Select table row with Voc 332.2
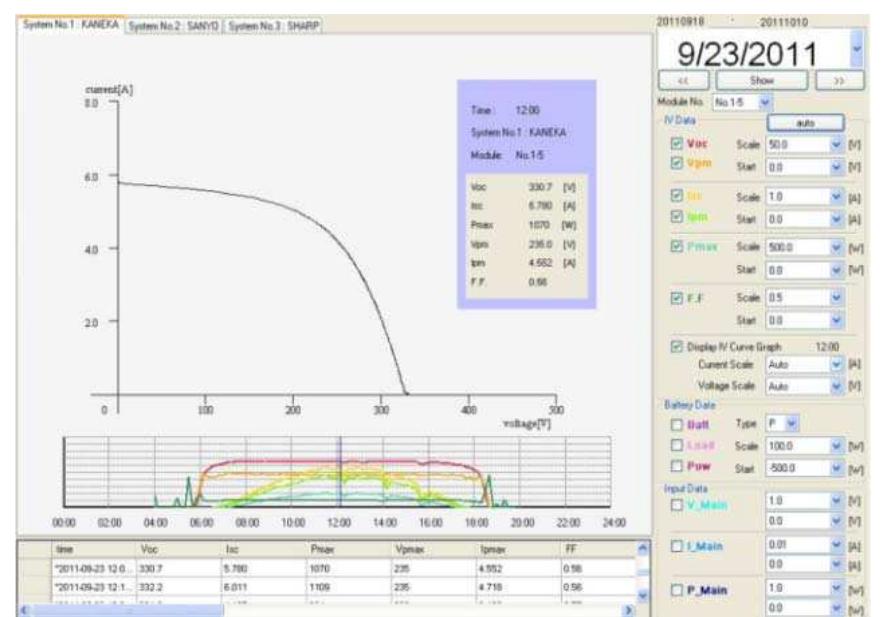Viewport: 888px width, 617px height. pyautogui.click(x=327, y=587)
